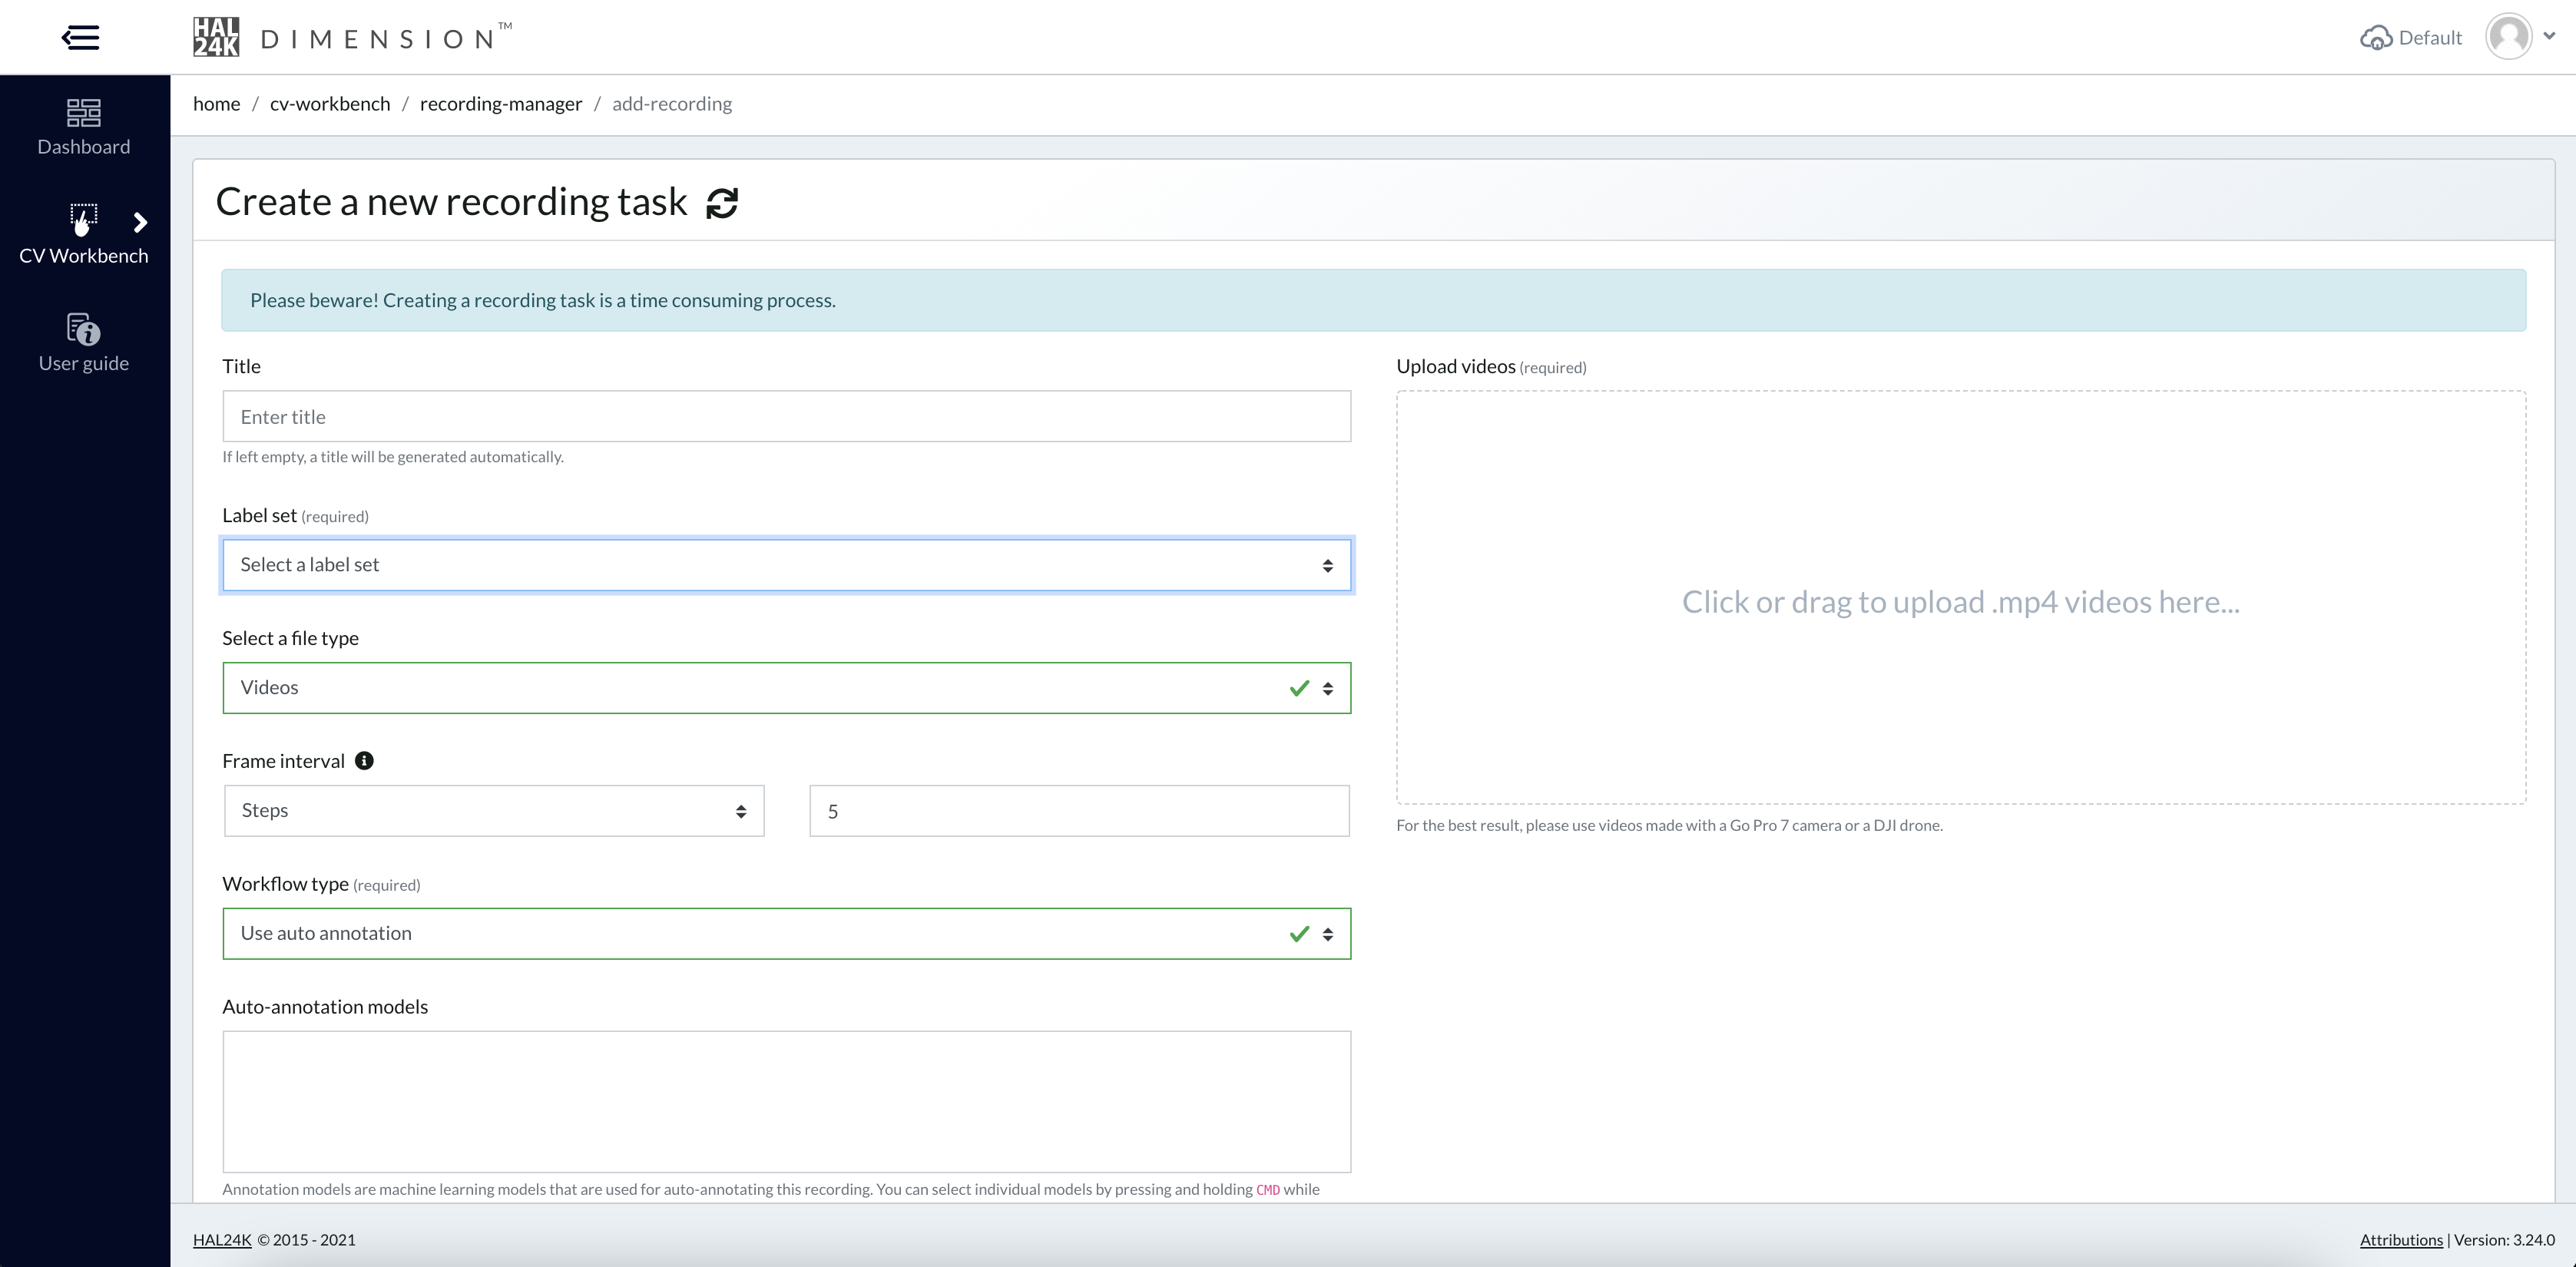Click the mp4 video upload drop area
Viewport: 2576px width, 1267px height.
pyautogui.click(x=1960, y=598)
